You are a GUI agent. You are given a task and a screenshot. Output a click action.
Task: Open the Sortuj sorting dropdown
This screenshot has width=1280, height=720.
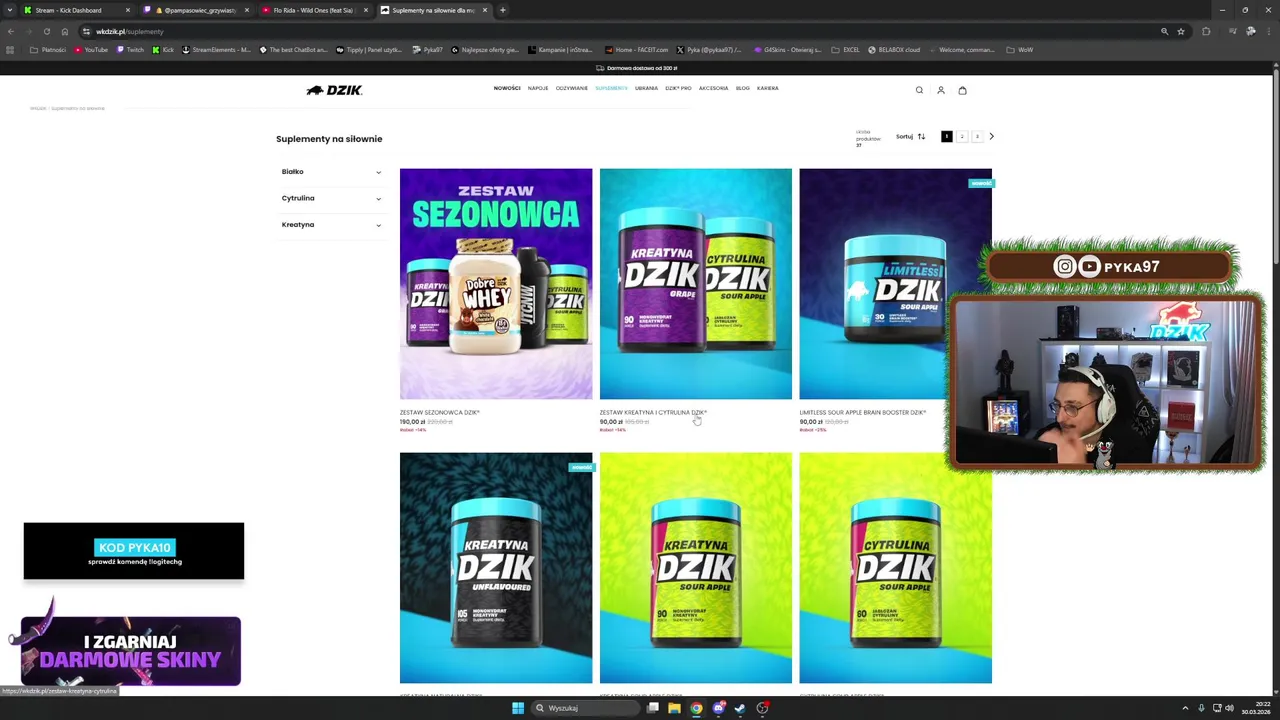[x=910, y=136]
